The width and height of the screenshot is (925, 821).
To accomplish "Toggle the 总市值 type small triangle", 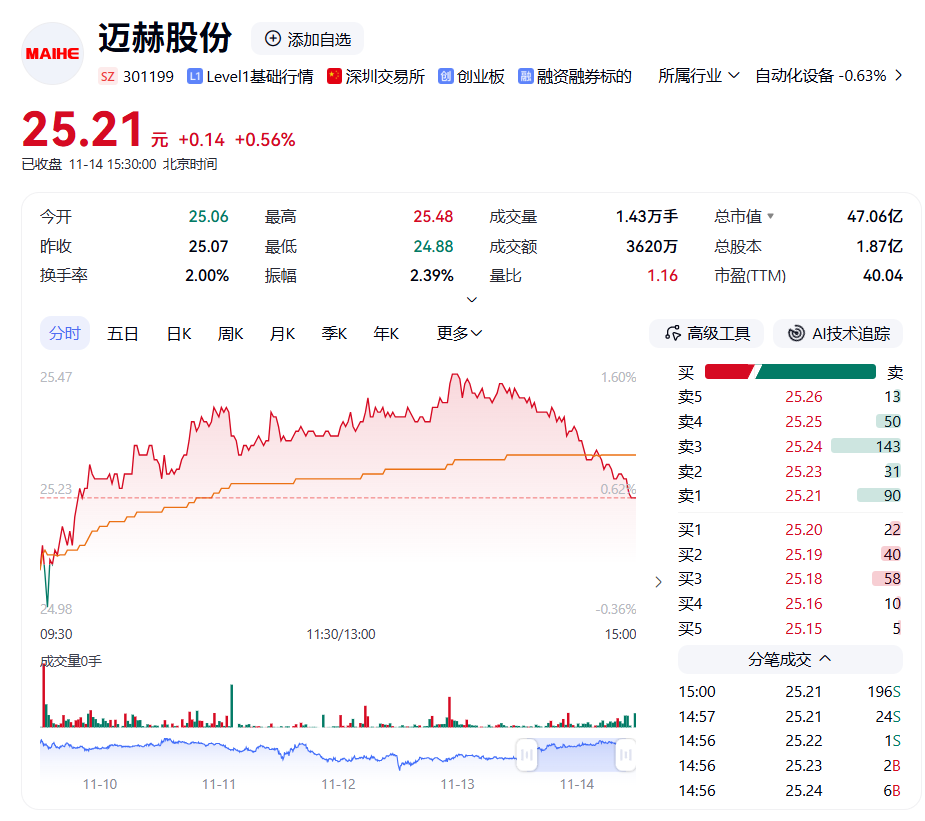I will coord(770,217).
